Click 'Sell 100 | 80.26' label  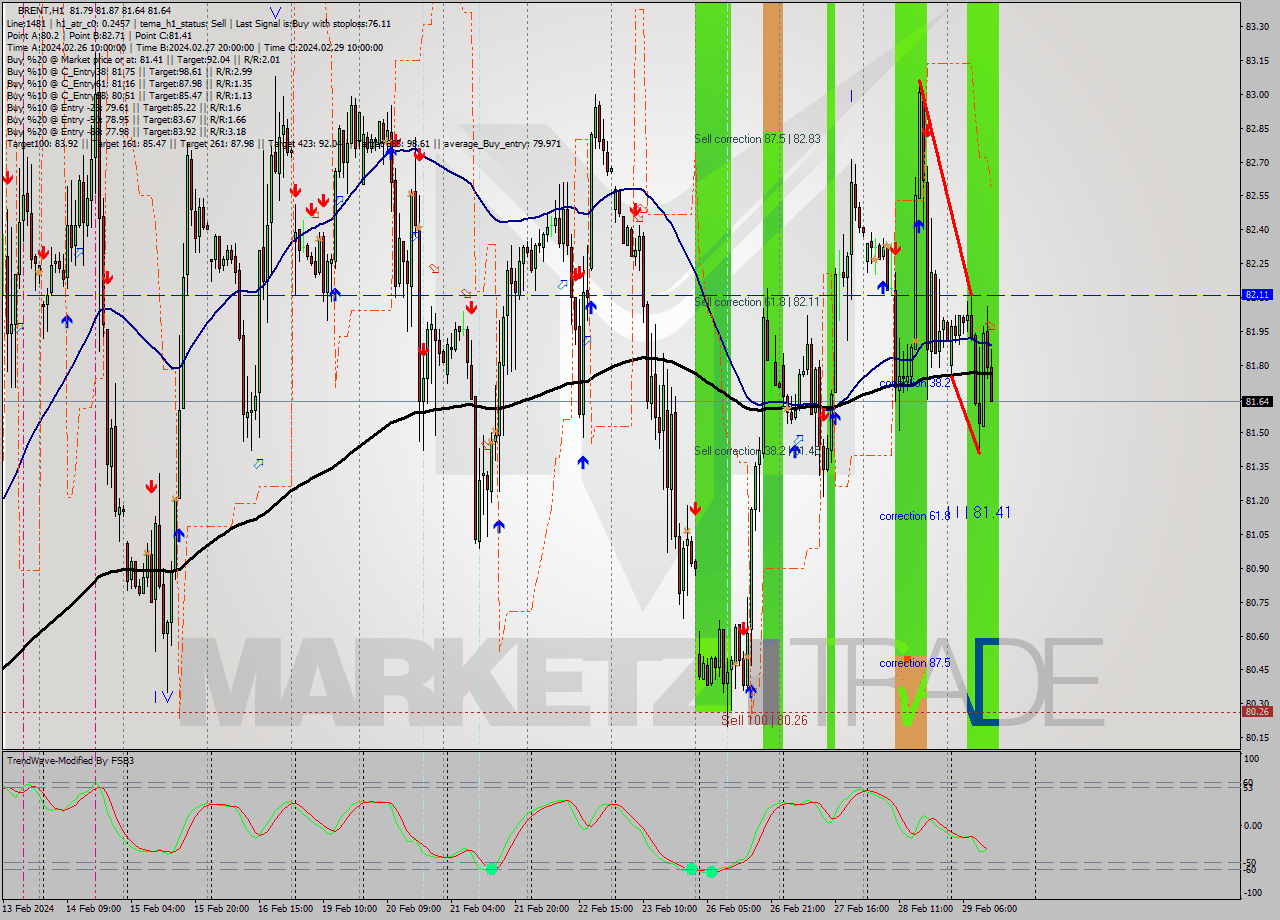[x=764, y=720]
